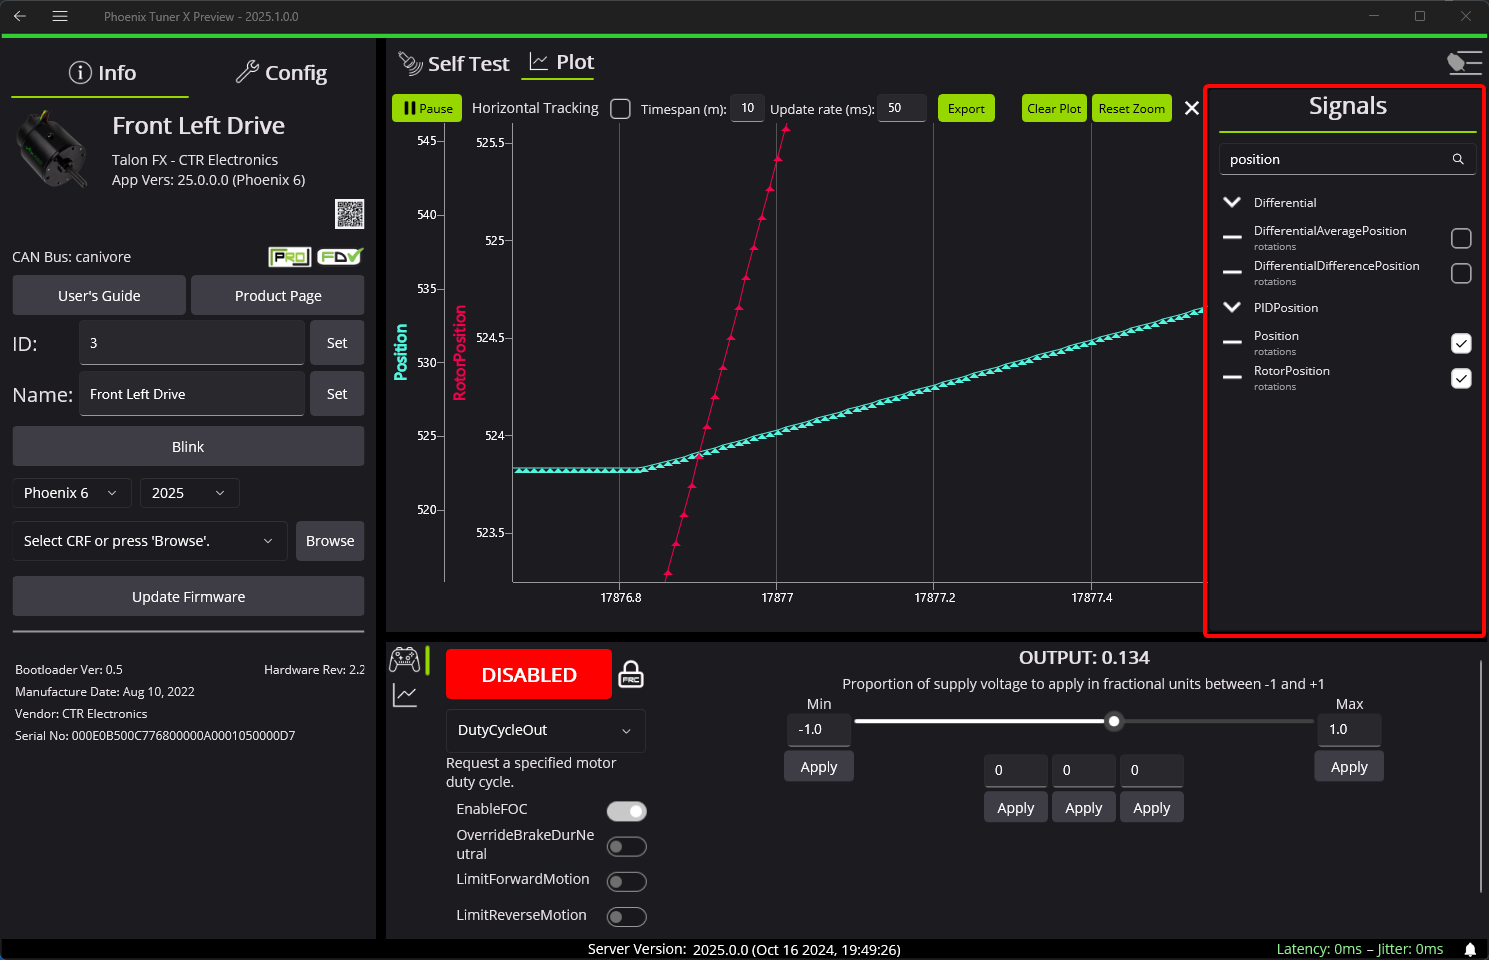Click the cyan Position axis label
This screenshot has height=960, width=1489.
401,352
